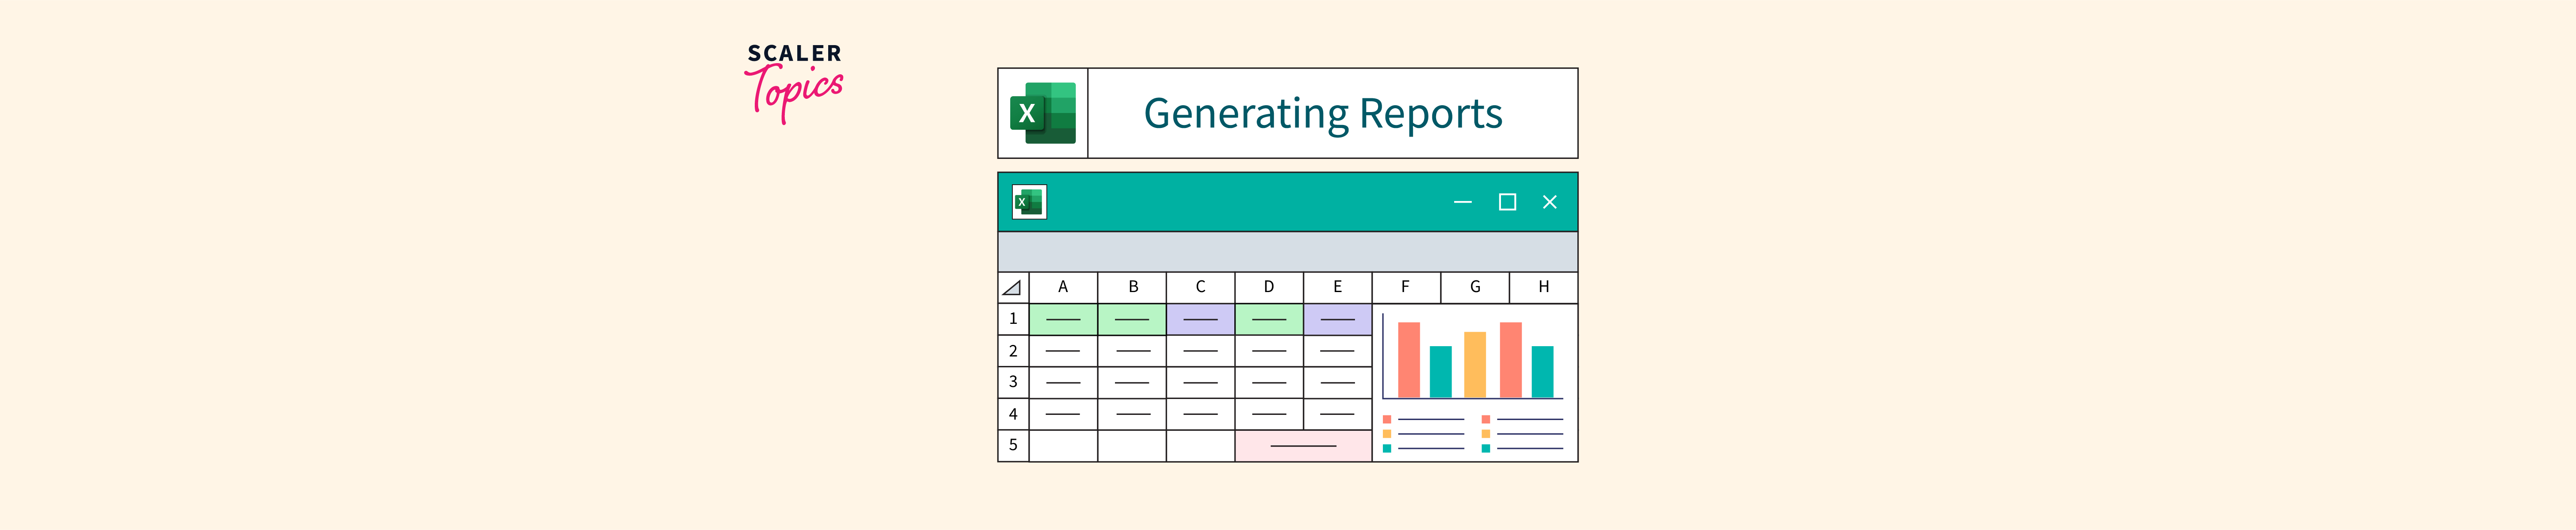Click the pink merged cell in row 5
Screen dimensions: 2576x530
1303,446
